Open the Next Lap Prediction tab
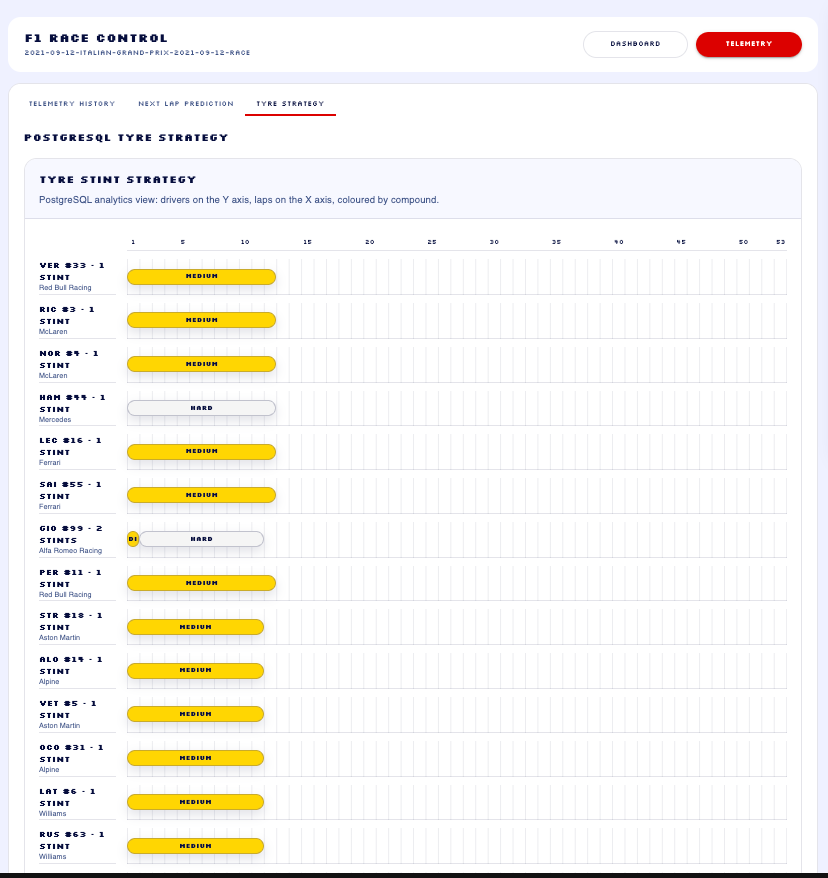The image size is (828, 878). 186,104
